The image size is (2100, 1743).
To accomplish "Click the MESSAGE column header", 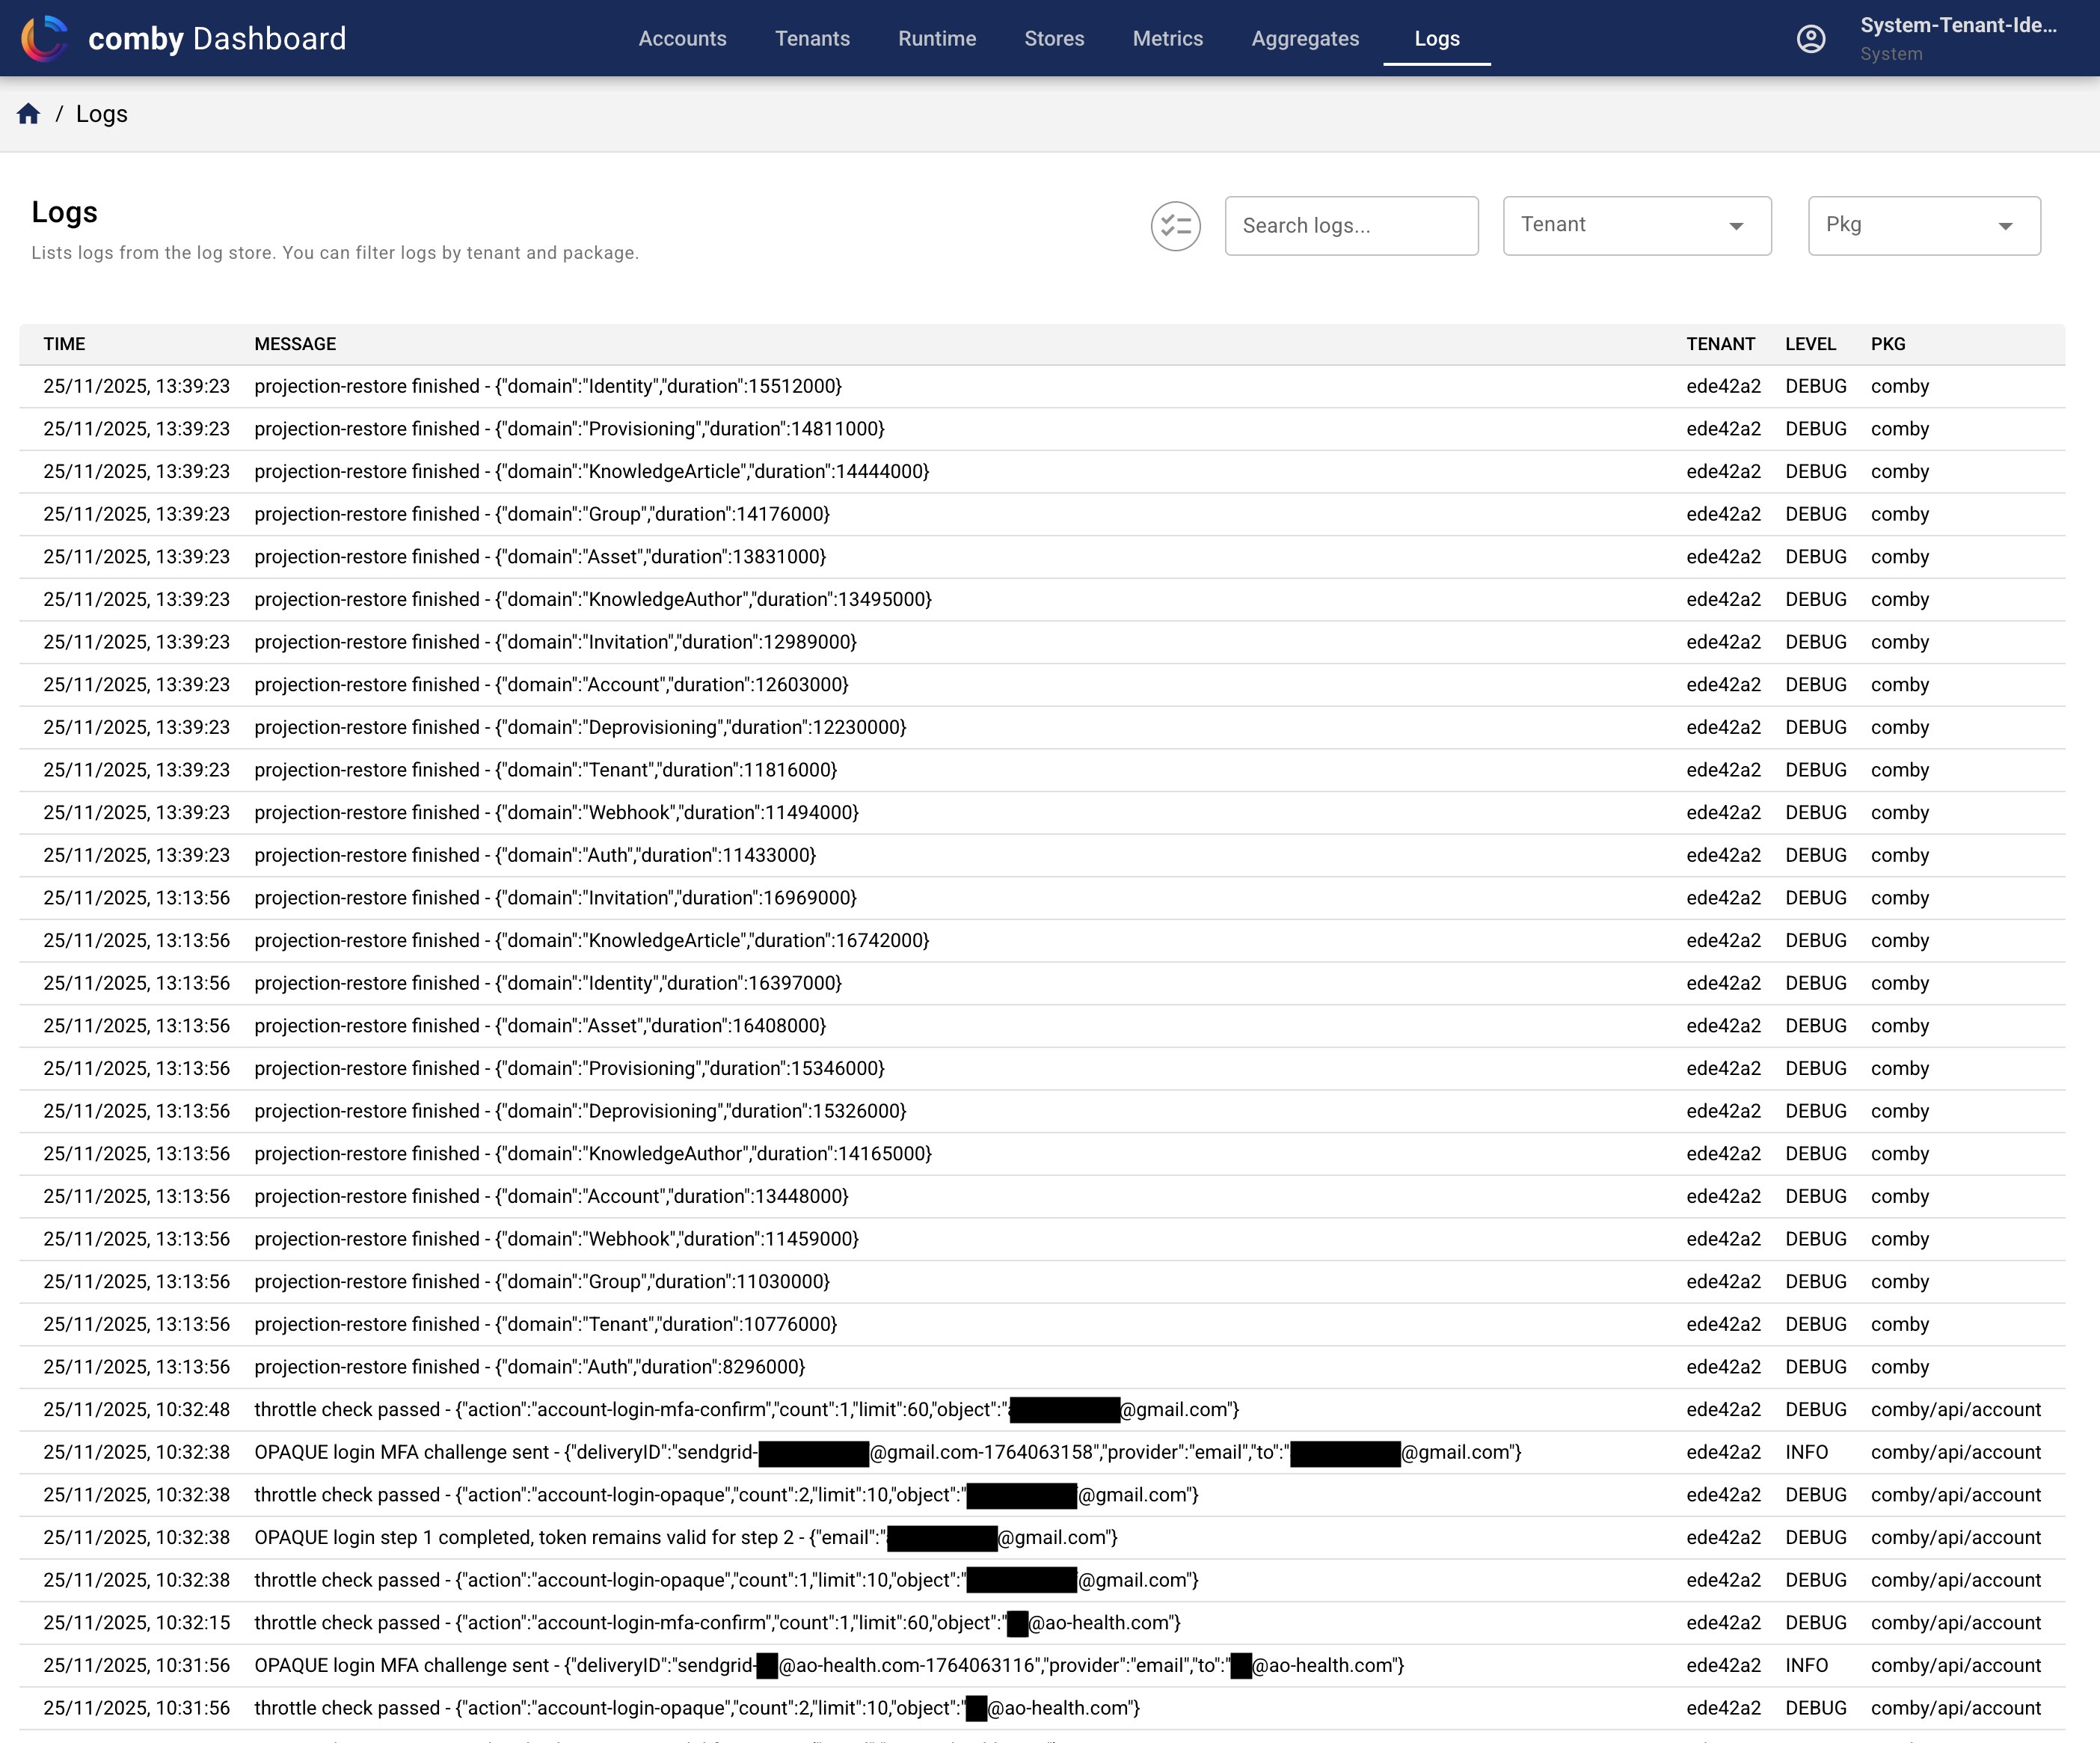I will [295, 343].
